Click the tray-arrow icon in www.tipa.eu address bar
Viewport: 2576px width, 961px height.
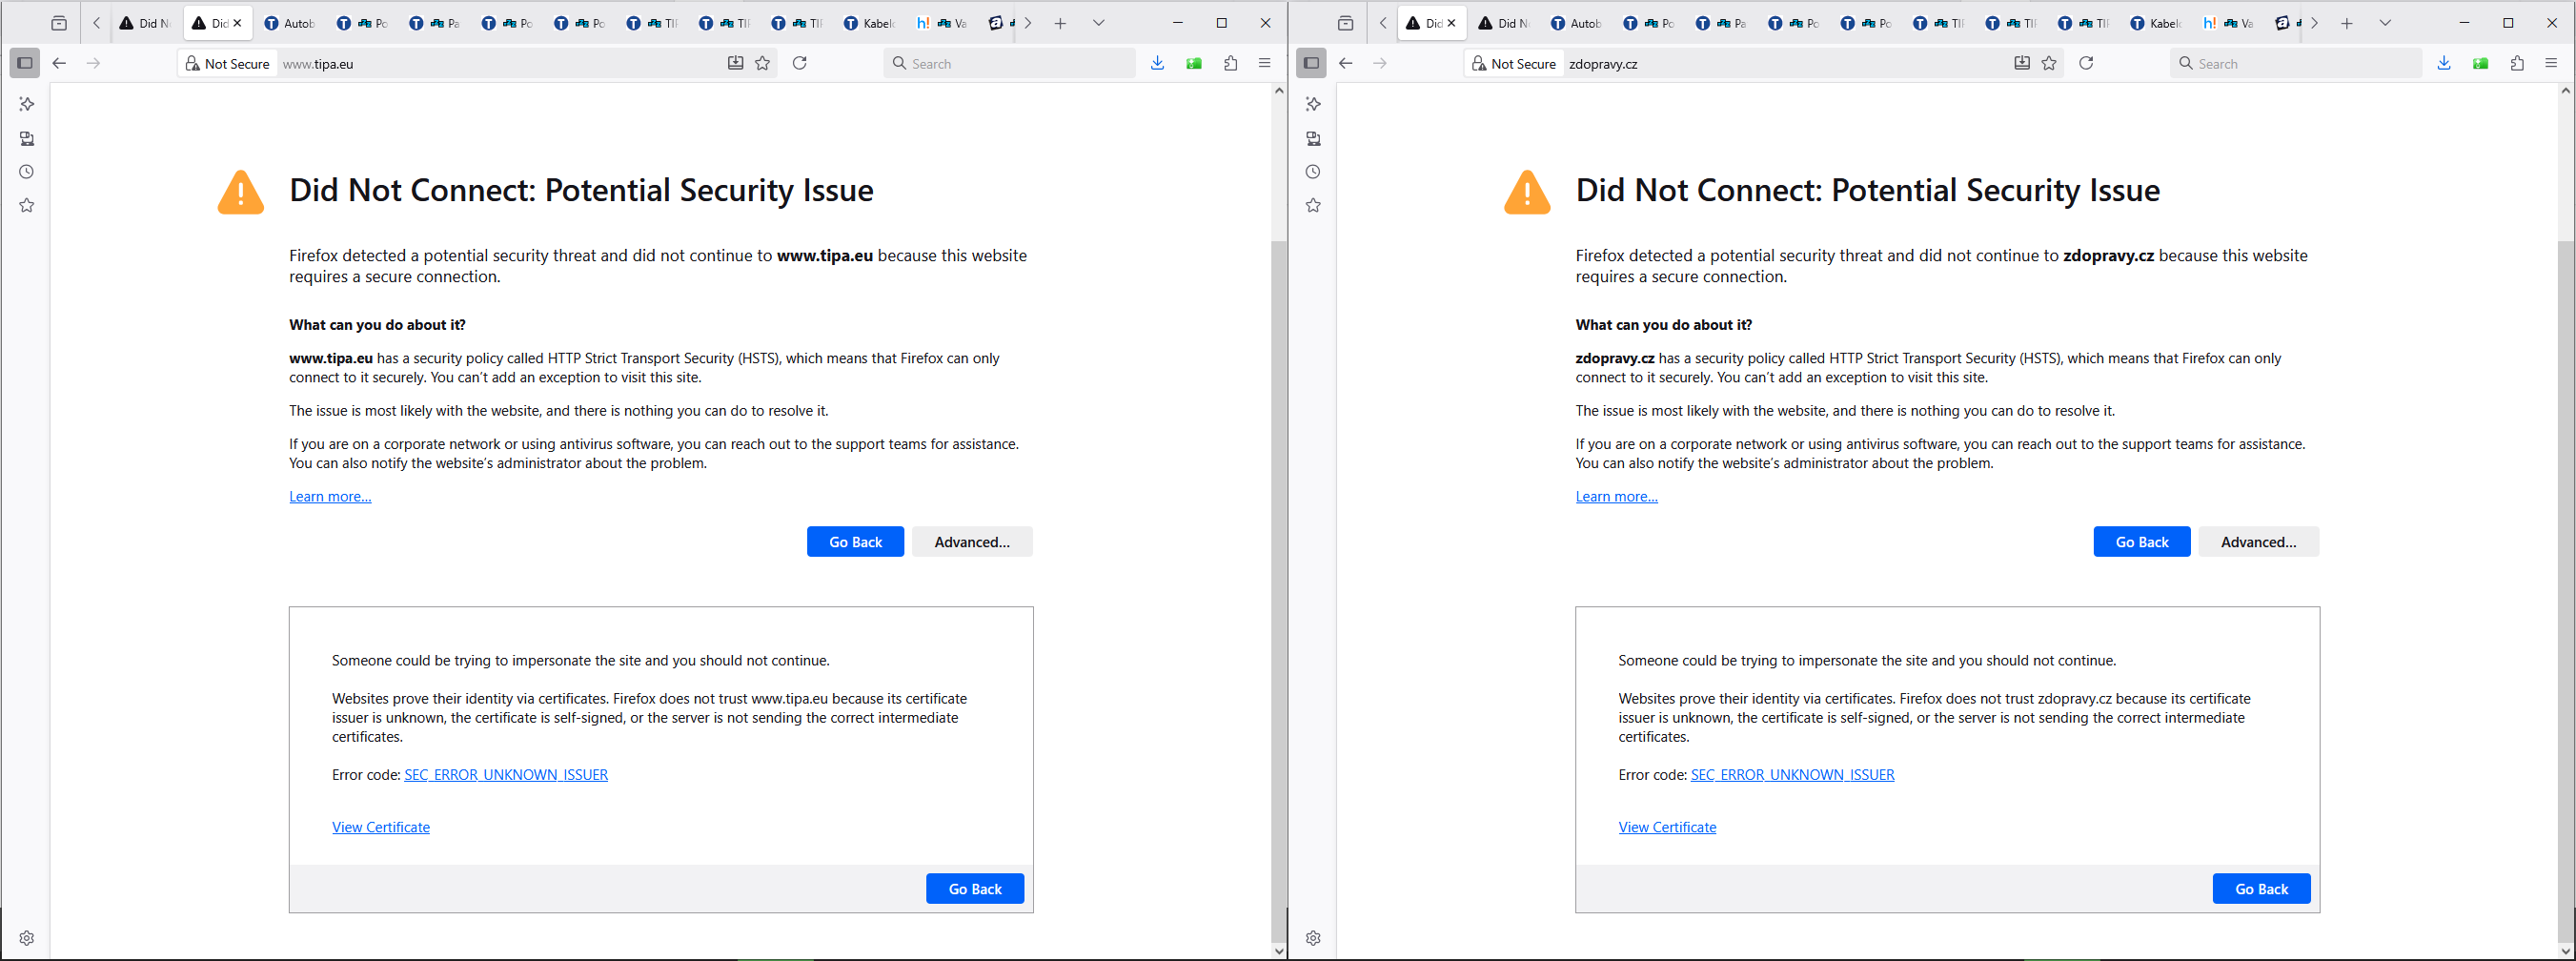pos(735,63)
